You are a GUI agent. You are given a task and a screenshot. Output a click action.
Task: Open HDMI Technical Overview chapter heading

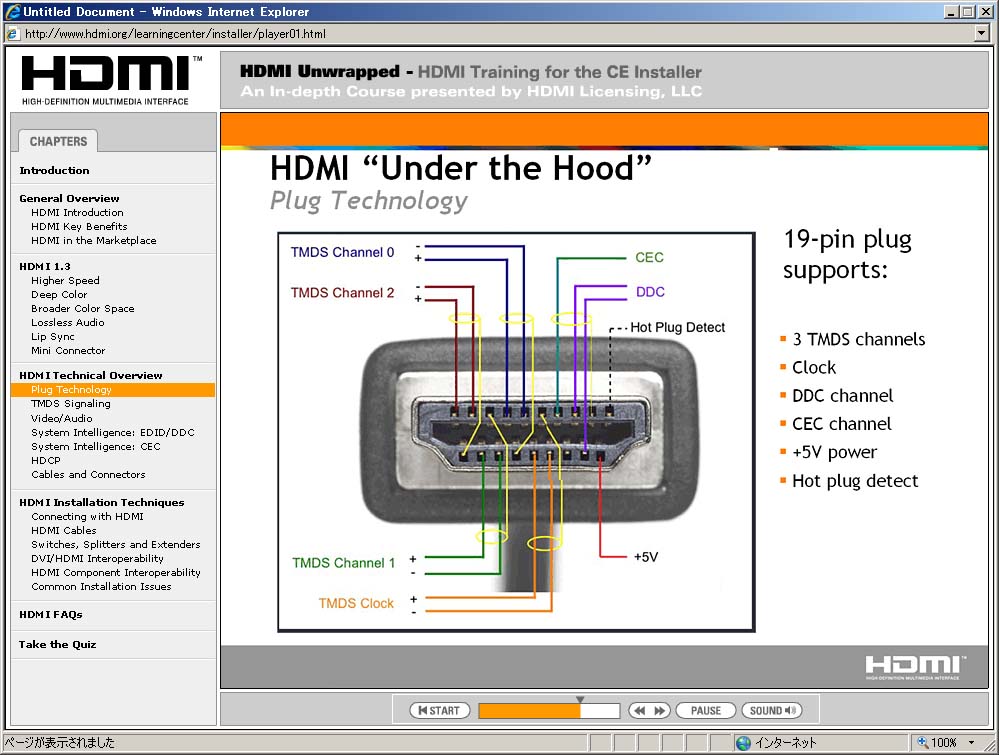(90, 375)
